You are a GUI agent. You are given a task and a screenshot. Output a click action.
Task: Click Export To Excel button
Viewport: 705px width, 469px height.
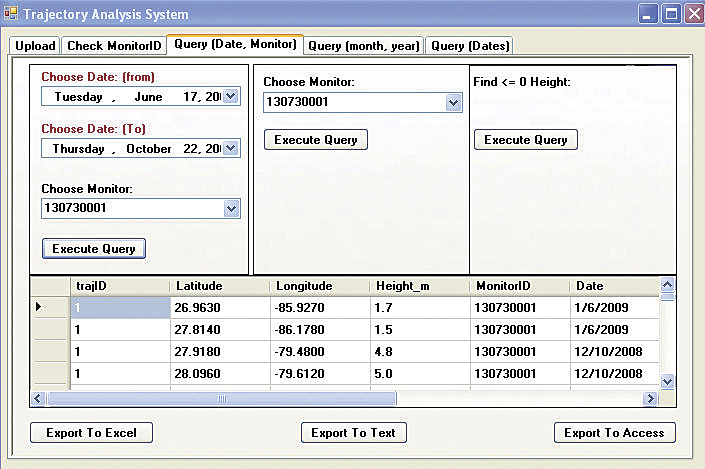91,433
